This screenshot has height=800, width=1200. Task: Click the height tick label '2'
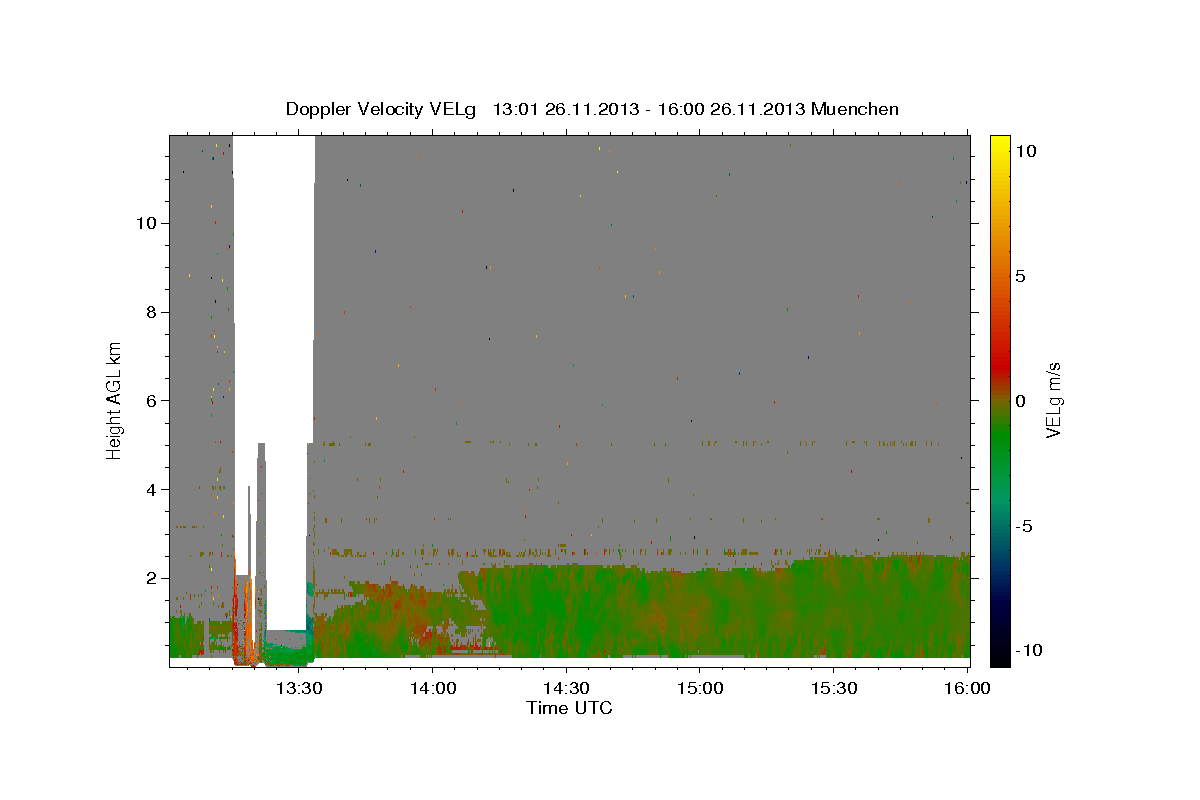tap(150, 579)
